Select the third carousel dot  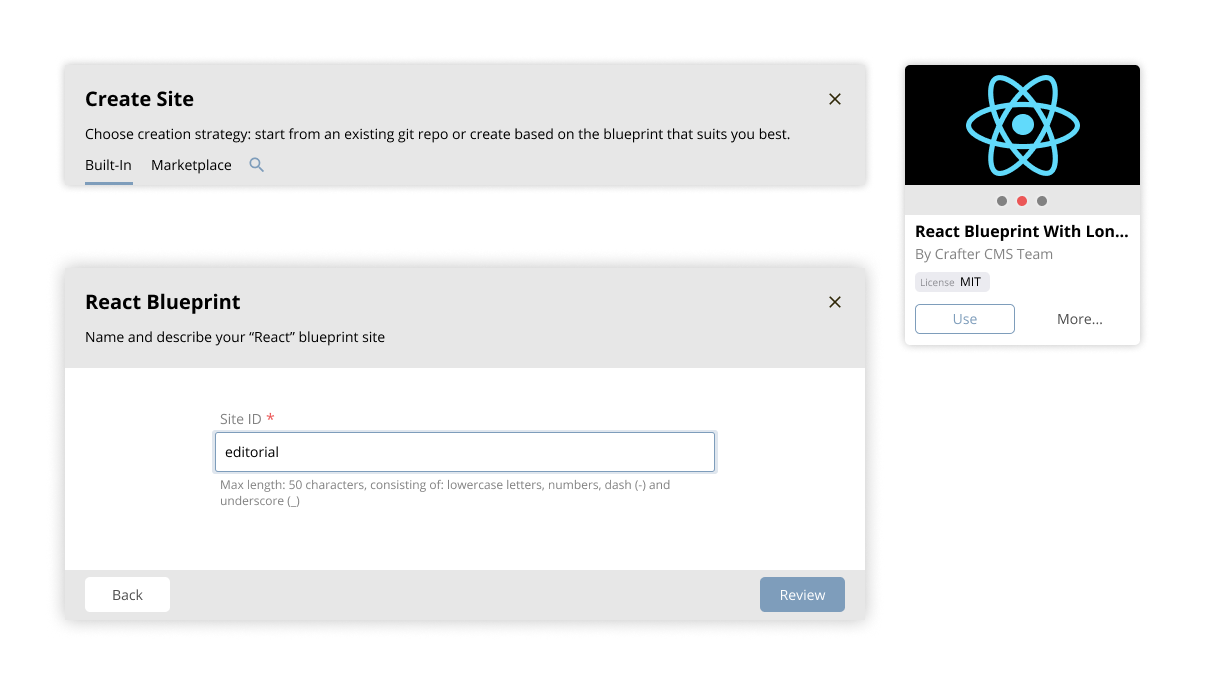[x=1043, y=200]
